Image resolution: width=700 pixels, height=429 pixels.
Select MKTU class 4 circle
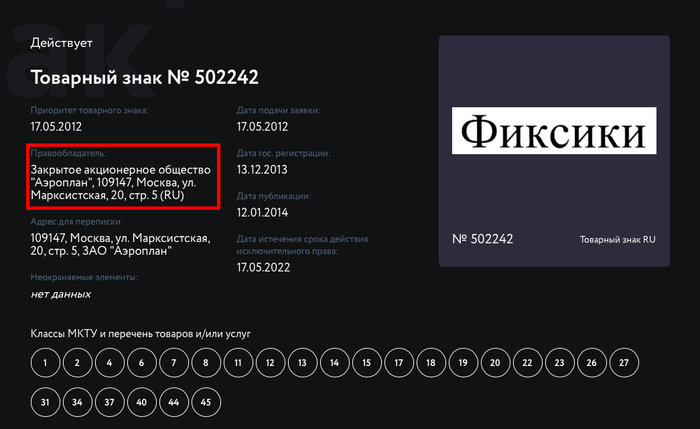click(109, 362)
